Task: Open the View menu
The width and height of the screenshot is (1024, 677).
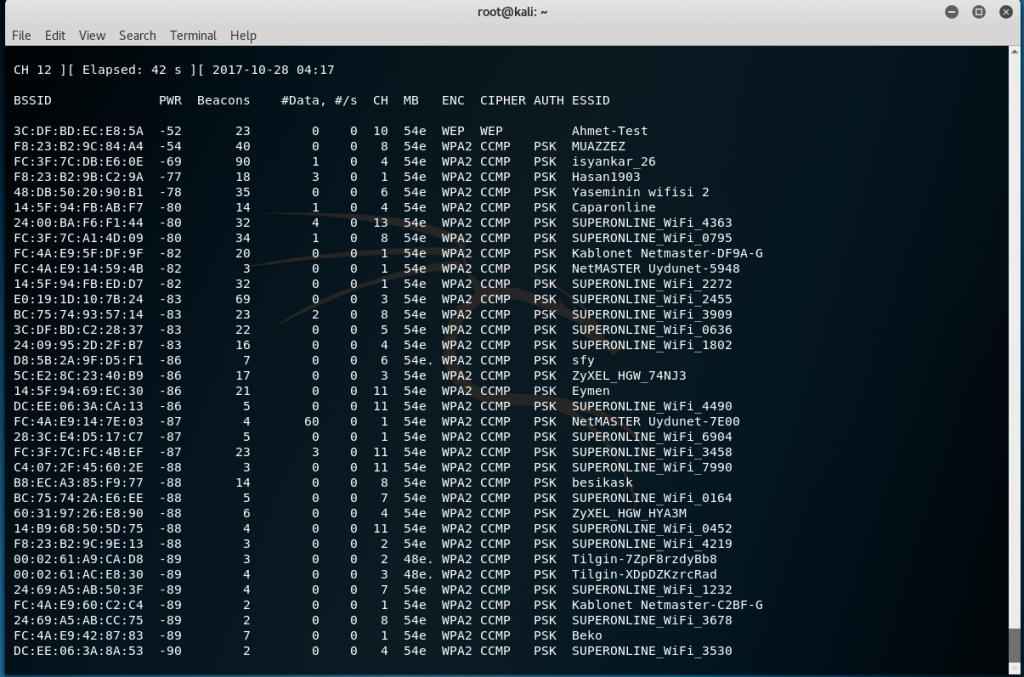Action: pyautogui.click(x=92, y=35)
